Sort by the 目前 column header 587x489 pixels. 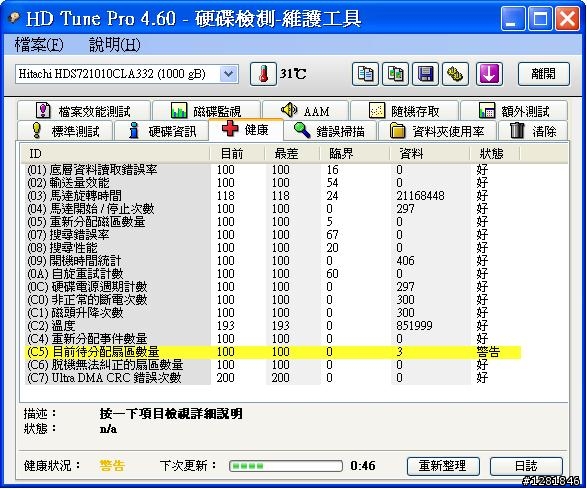point(237,154)
